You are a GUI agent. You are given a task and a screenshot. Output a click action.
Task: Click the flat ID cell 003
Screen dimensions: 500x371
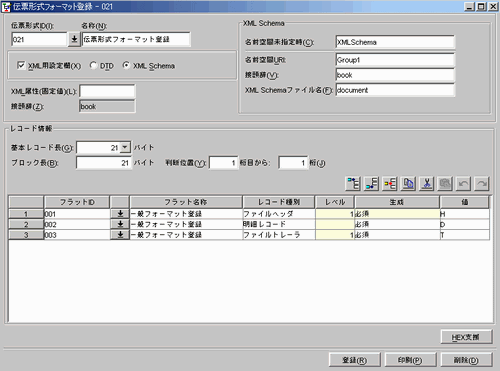[x=77, y=235]
